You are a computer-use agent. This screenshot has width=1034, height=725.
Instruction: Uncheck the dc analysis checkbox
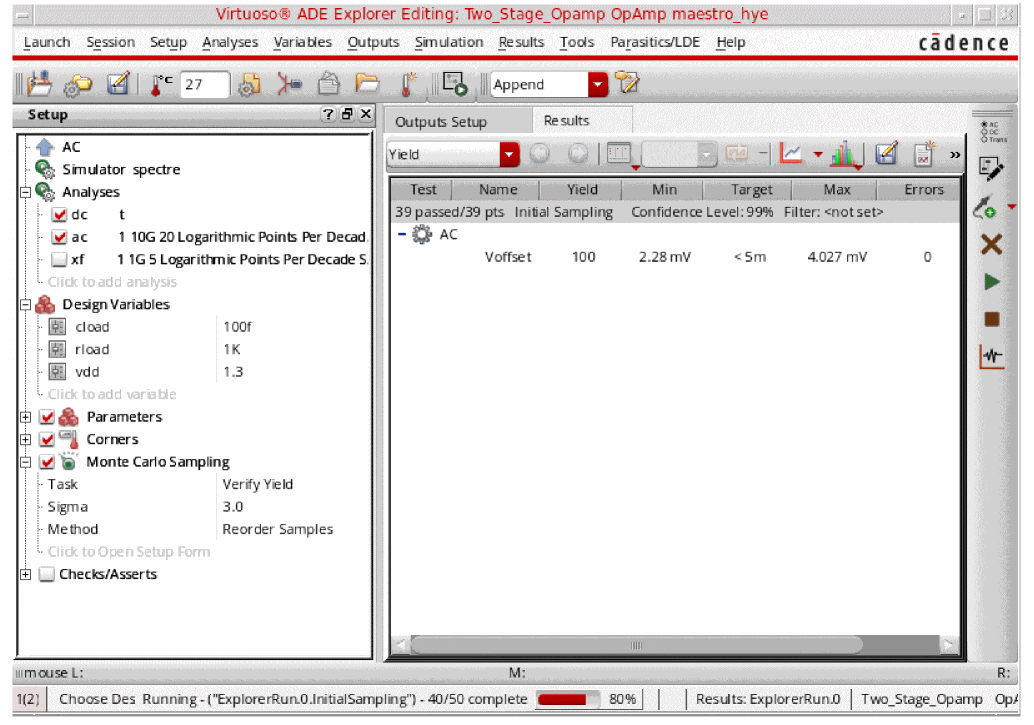pos(59,215)
